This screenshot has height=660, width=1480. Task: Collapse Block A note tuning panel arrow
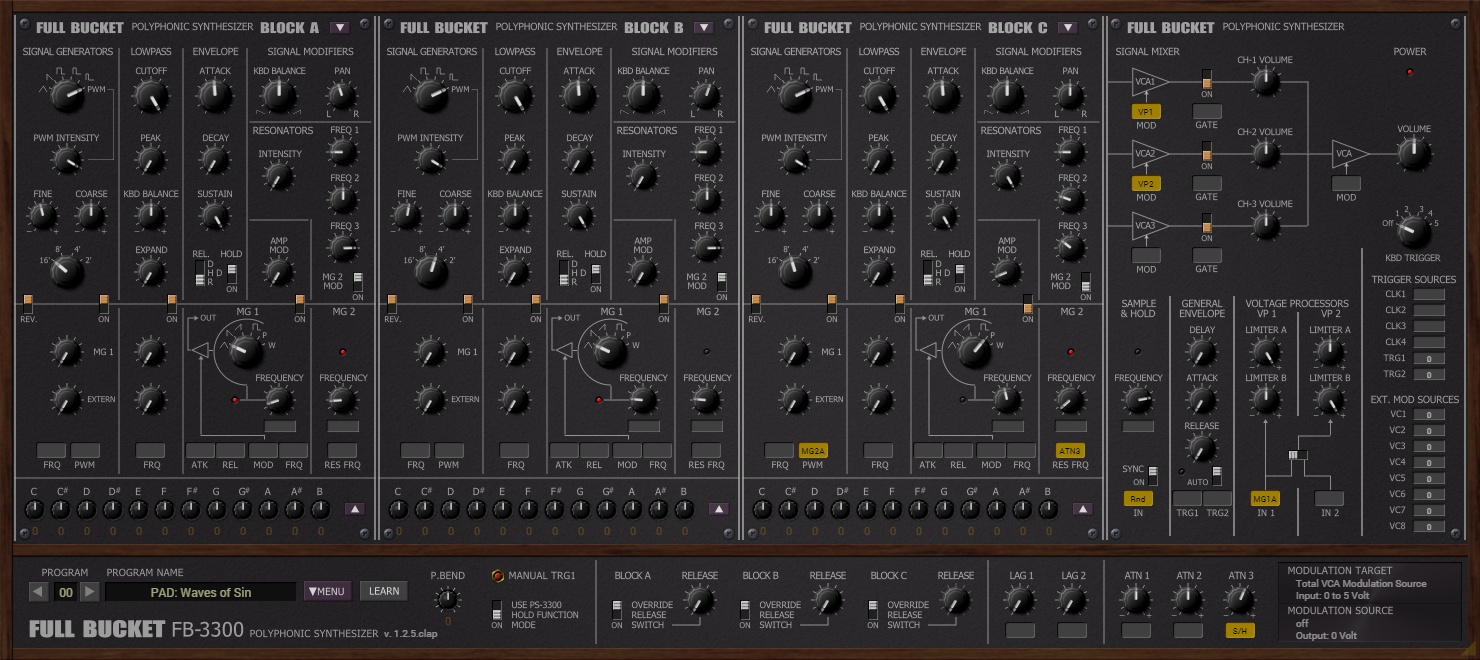pyautogui.click(x=354, y=509)
